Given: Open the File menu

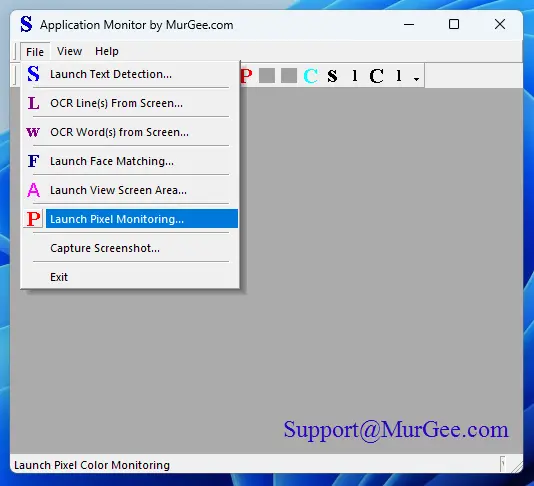Looking at the screenshot, I should (x=35, y=52).
